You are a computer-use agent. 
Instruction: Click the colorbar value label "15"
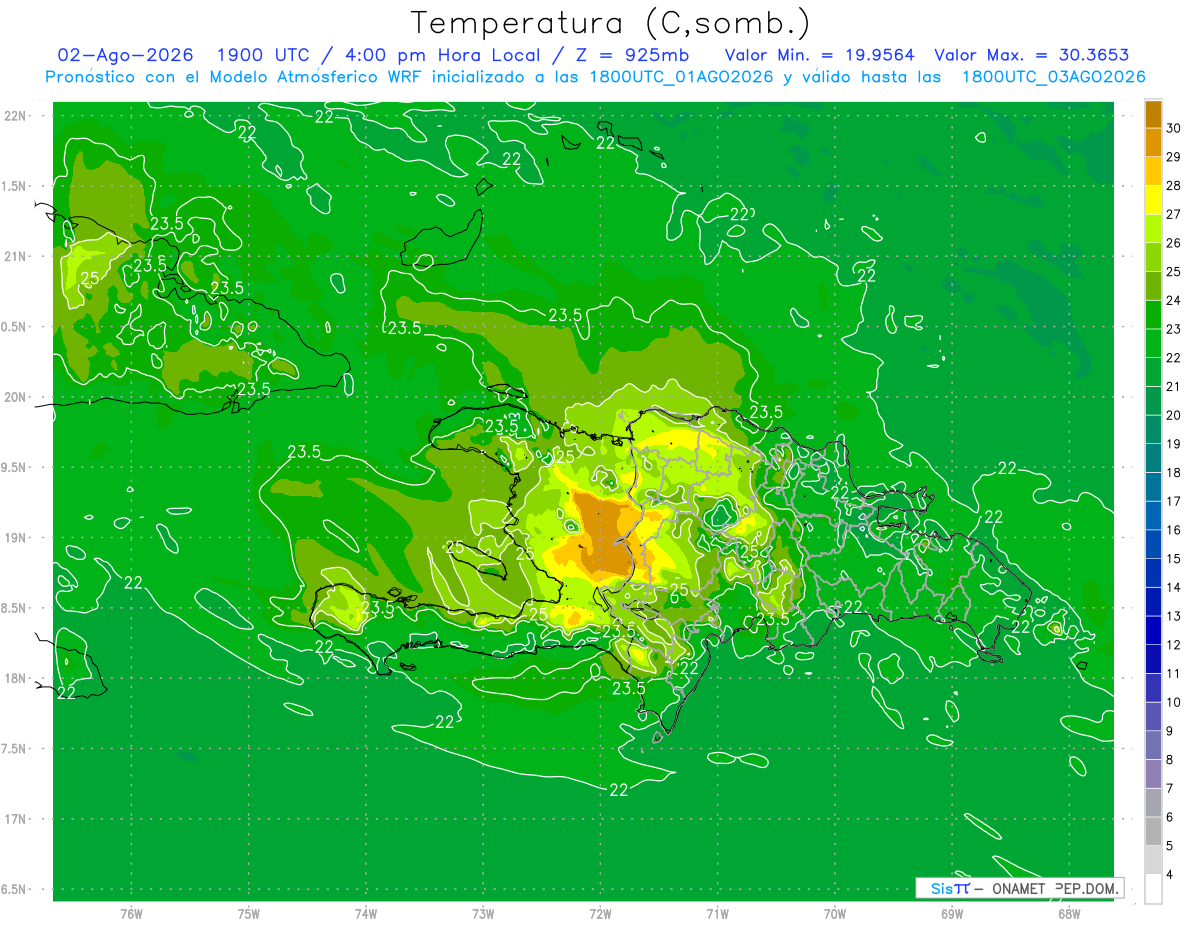click(1173, 559)
